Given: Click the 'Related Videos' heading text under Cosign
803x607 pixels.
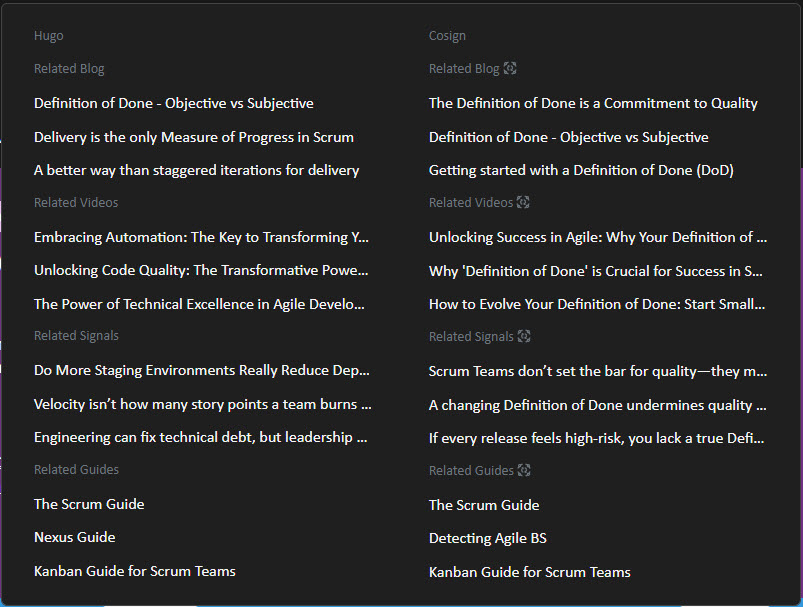Looking at the screenshot, I should (x=471, y=203).
